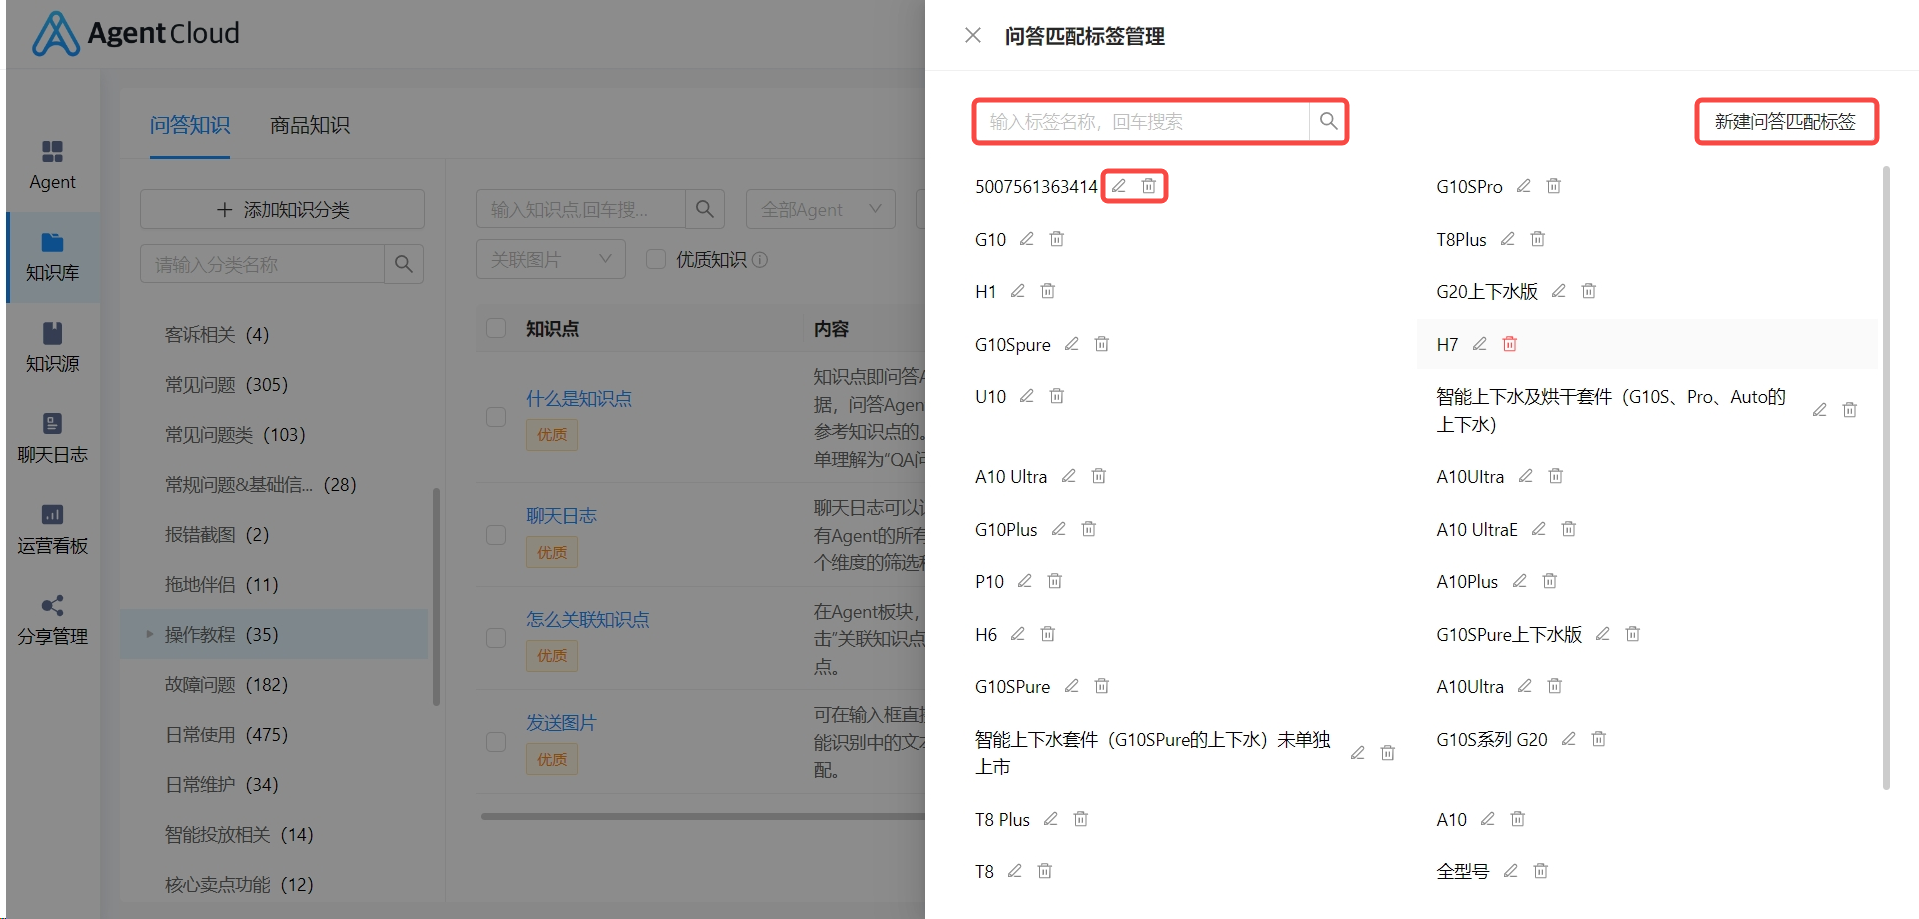Image resolution: width=1919 pixels, height=919 pixels.
Task: Delete the 5007561363414 tag
Action: [1149, 186]
